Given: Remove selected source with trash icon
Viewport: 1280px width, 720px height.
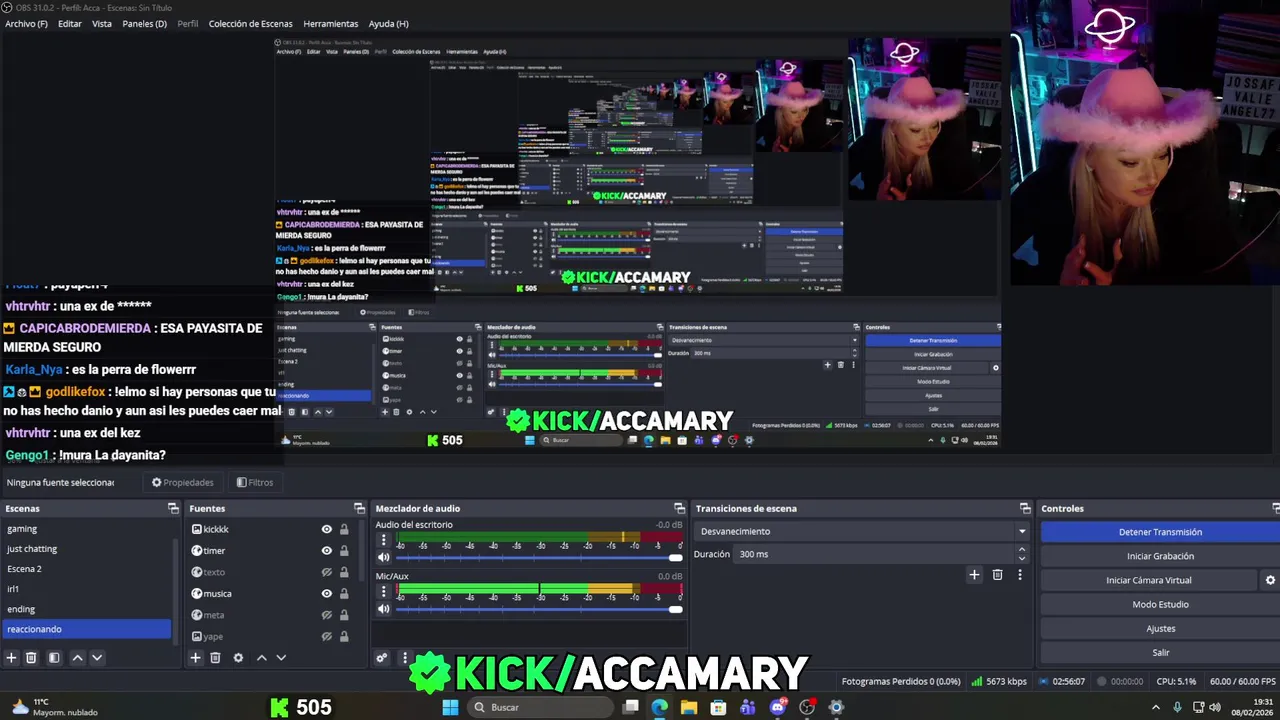Looking at the screenshot, I should [x=215, y=657].
